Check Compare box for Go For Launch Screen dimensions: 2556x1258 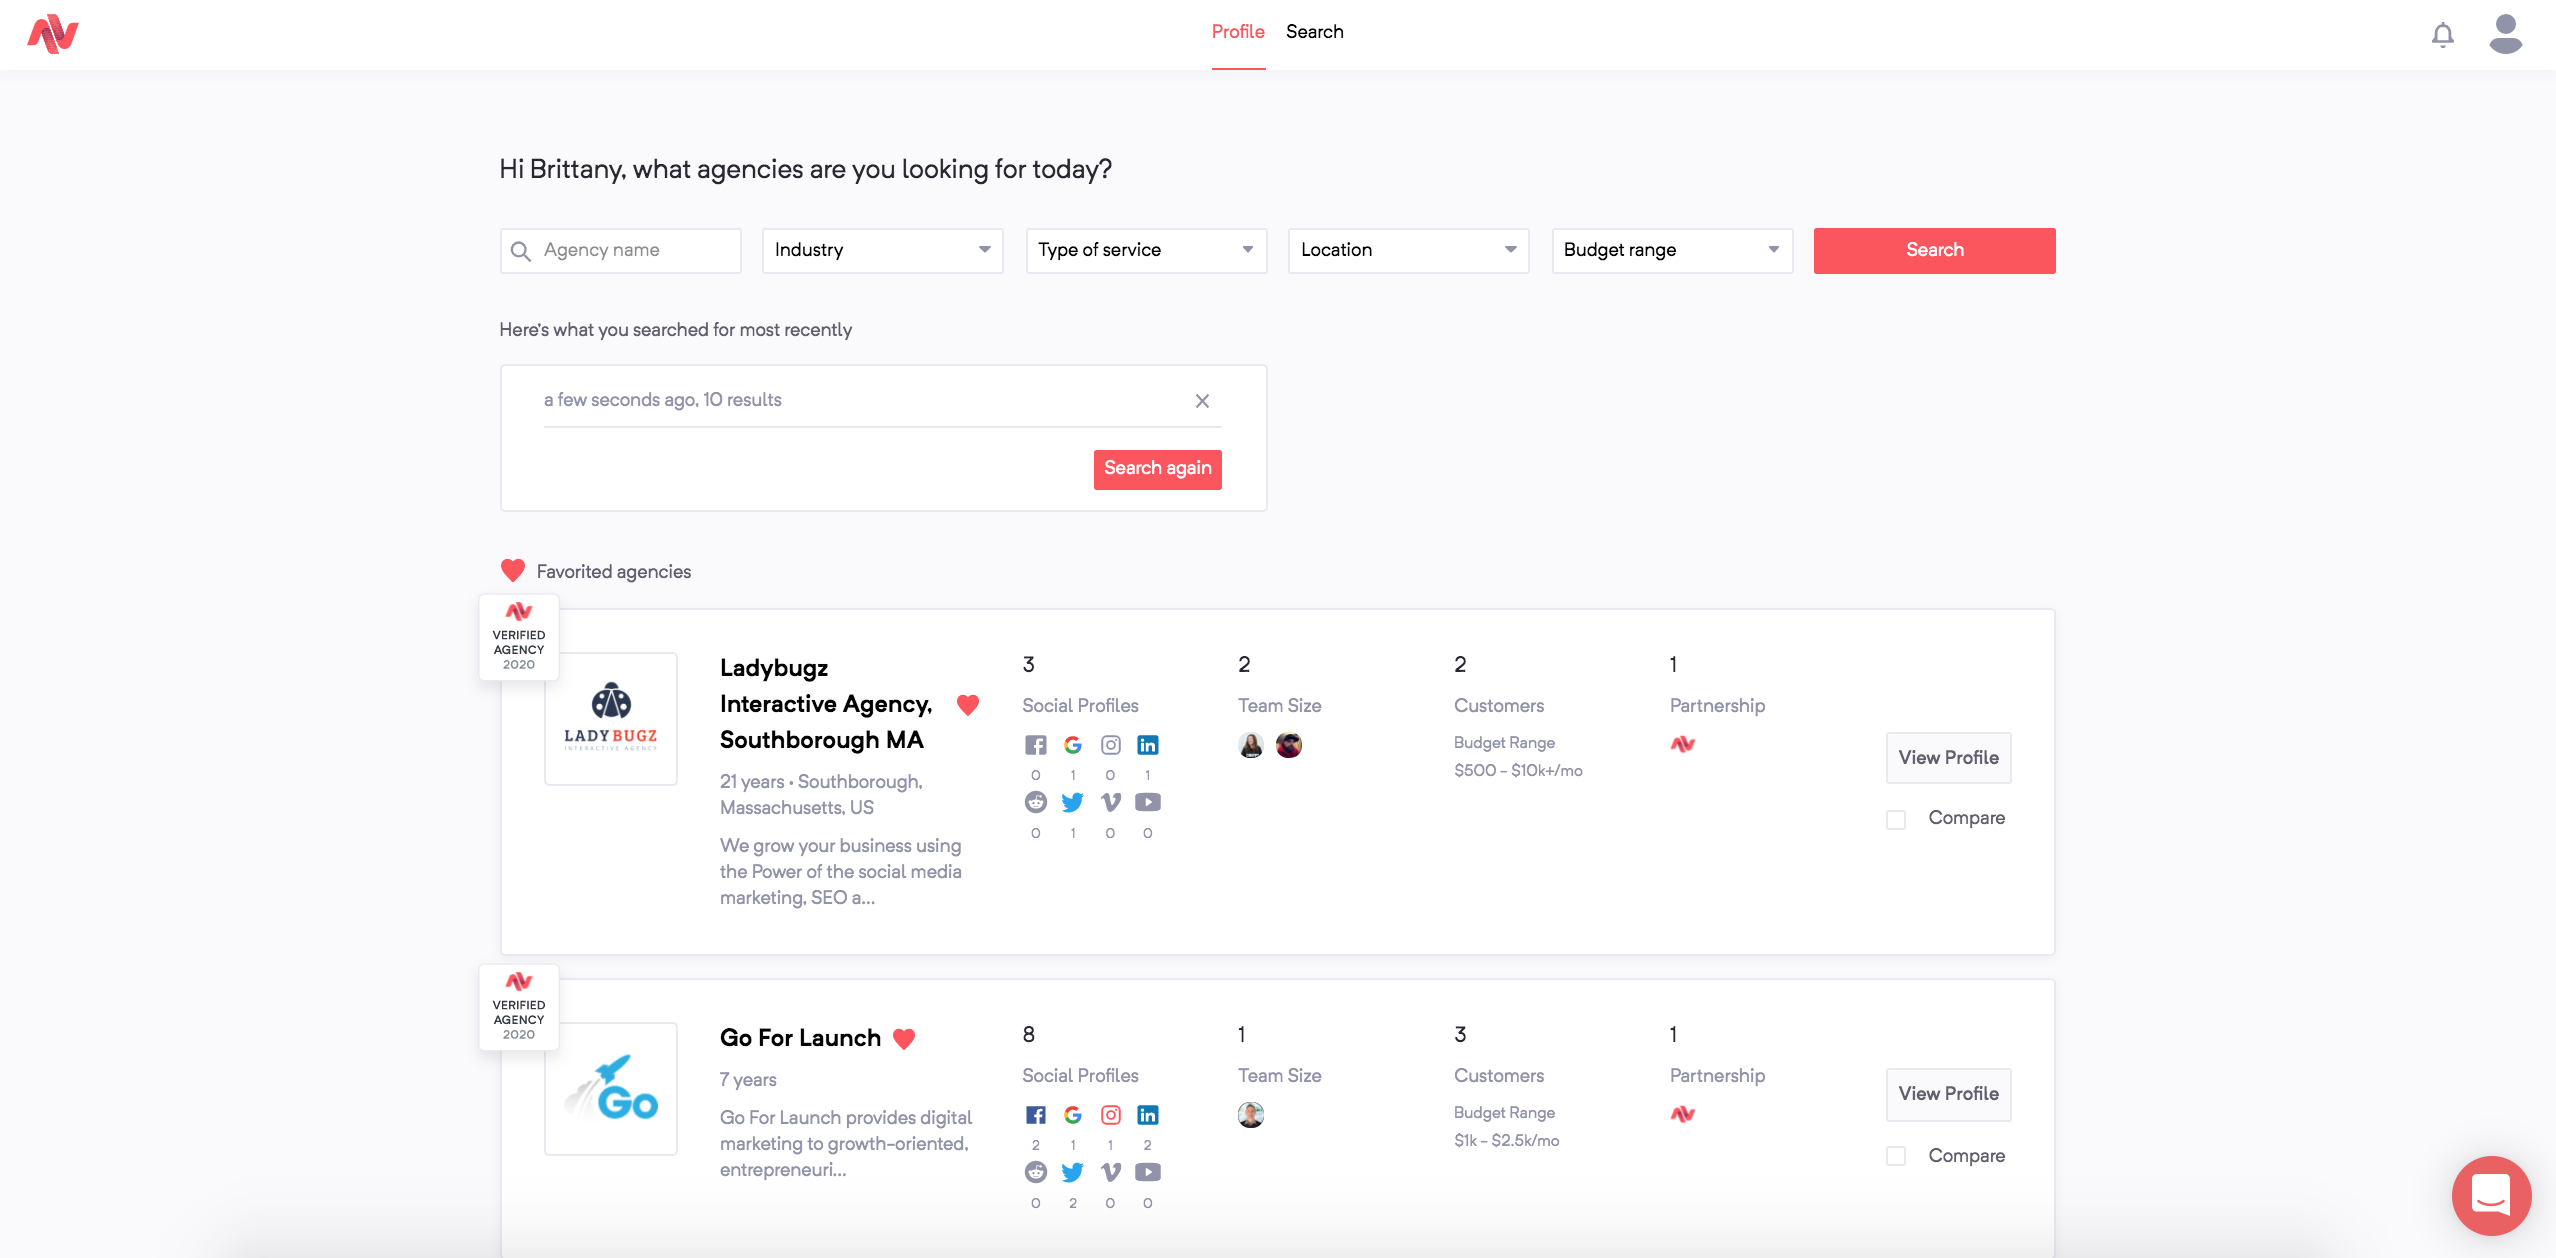click(x=1896, y=1156)
